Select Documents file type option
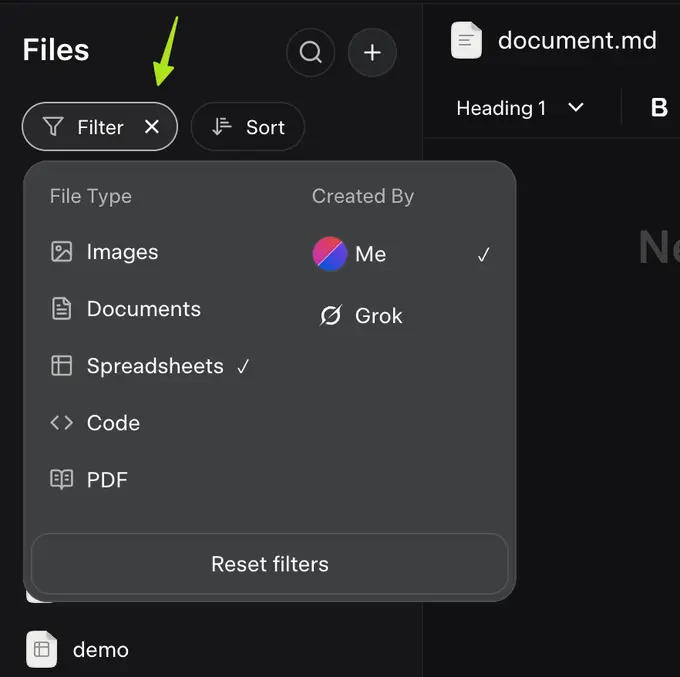The width and height of the screenshot is (680, 677). pos(143,309)
